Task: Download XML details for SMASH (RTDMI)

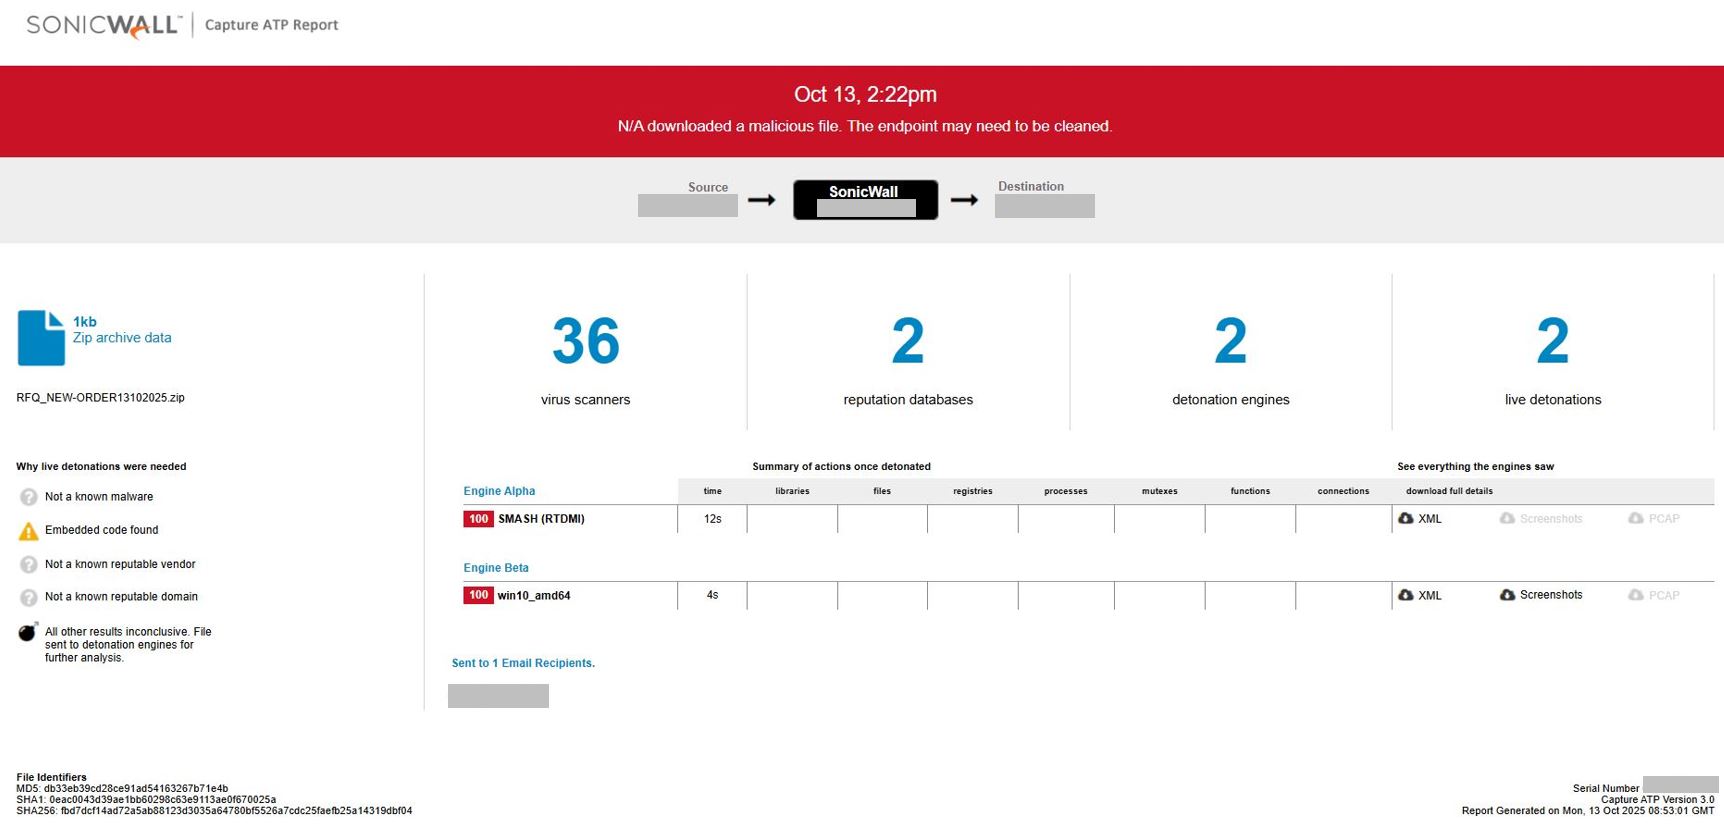Action: point(1430,519)
